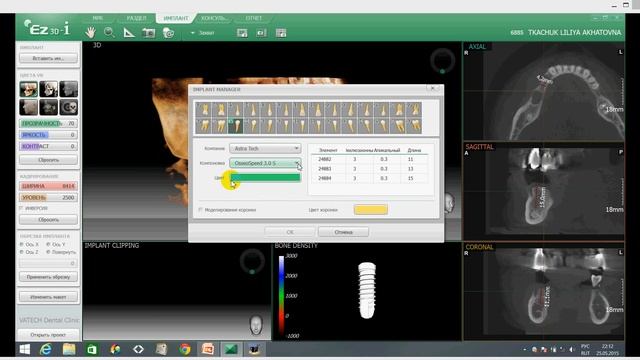Image resolution: width=640 pixels, height=360 pixels.
Task: Click the volume icon in system tray
Action: 571,349
